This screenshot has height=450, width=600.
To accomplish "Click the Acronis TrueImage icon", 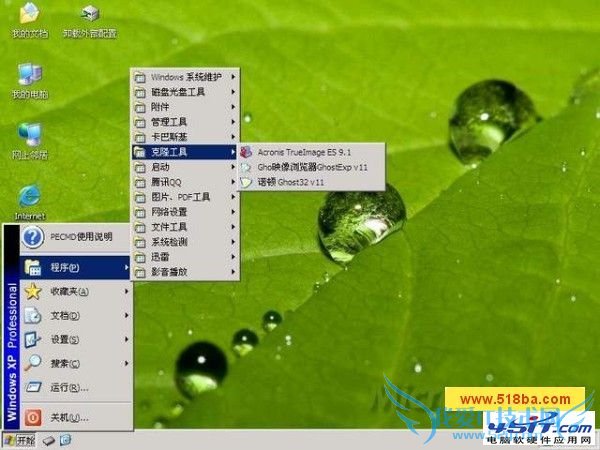I will pos(246,152).
